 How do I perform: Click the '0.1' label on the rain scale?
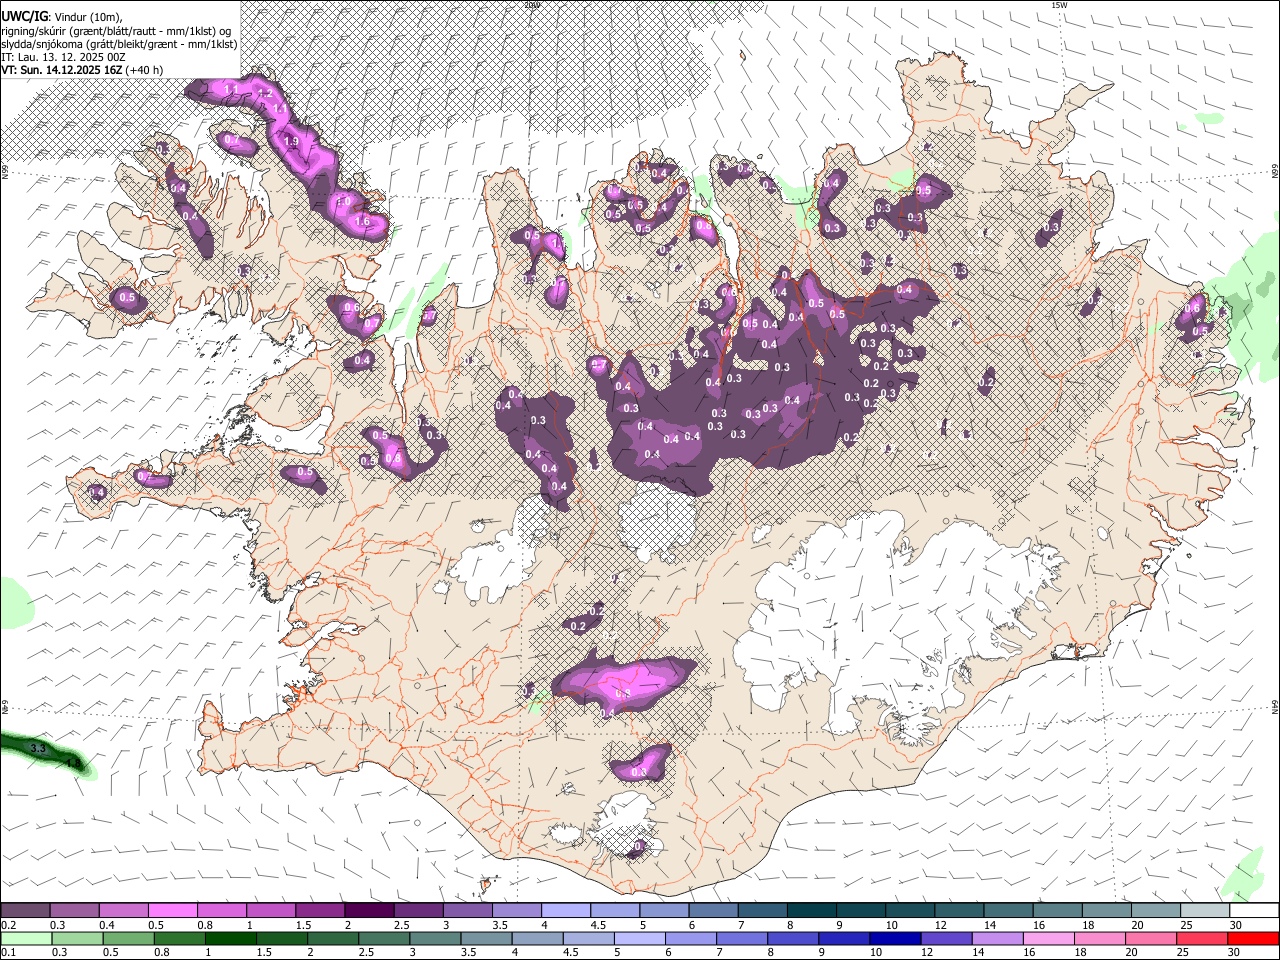pos(8,953)
